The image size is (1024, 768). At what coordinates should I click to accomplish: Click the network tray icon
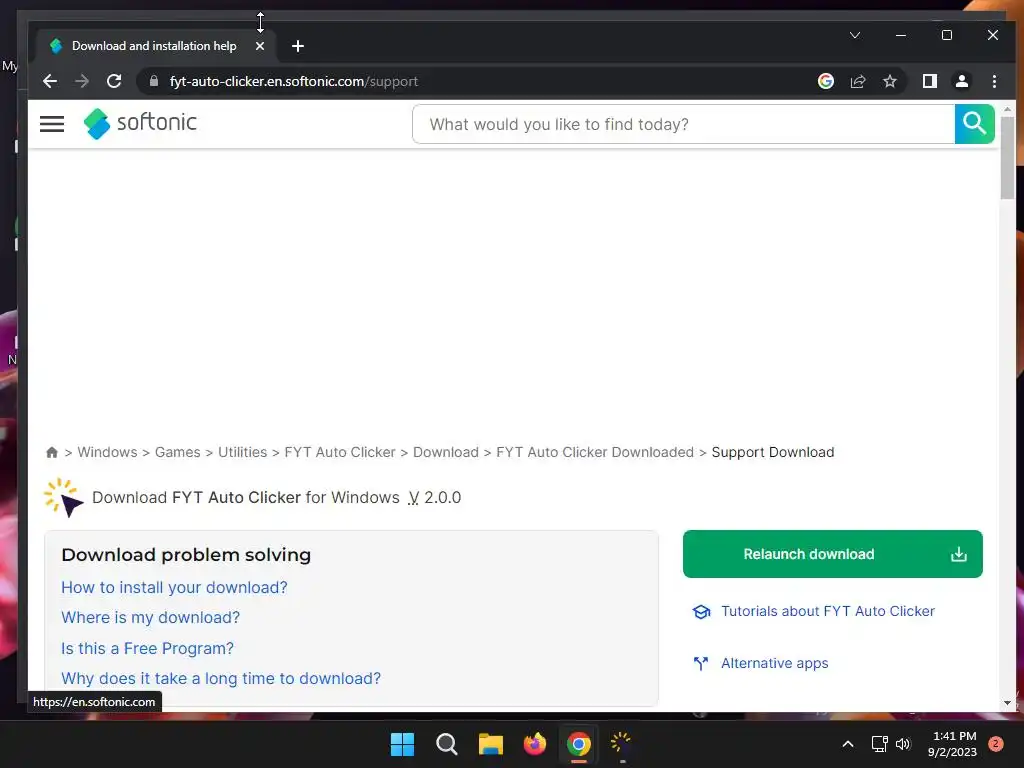click(x=880, y=744)
